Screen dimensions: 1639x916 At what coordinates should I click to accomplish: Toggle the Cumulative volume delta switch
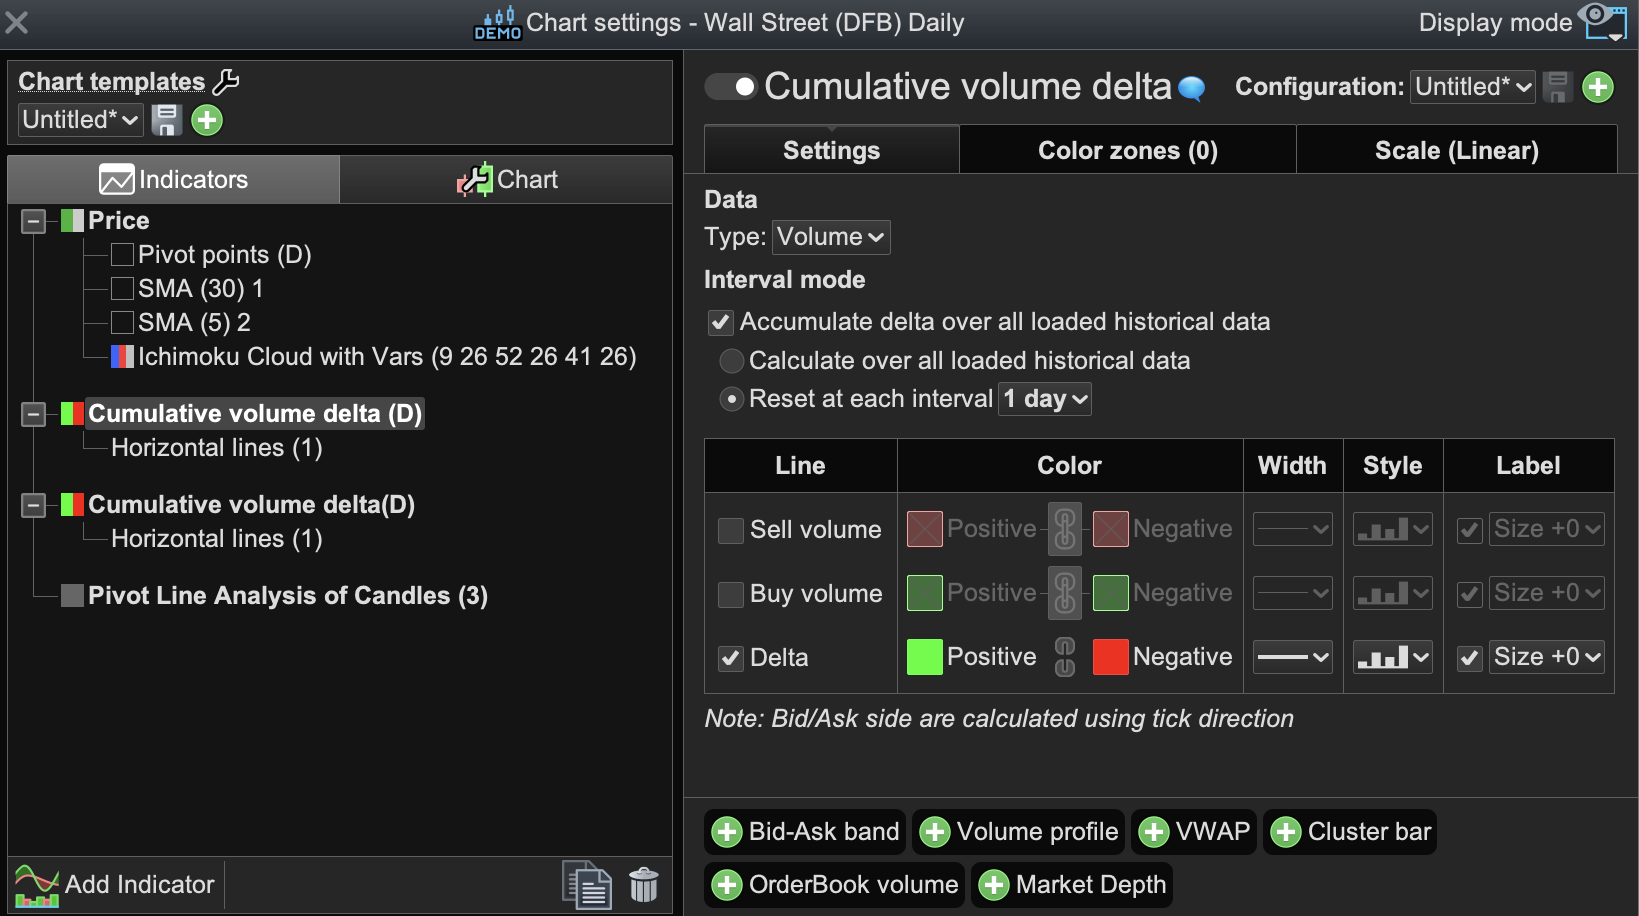click(732, 87)
